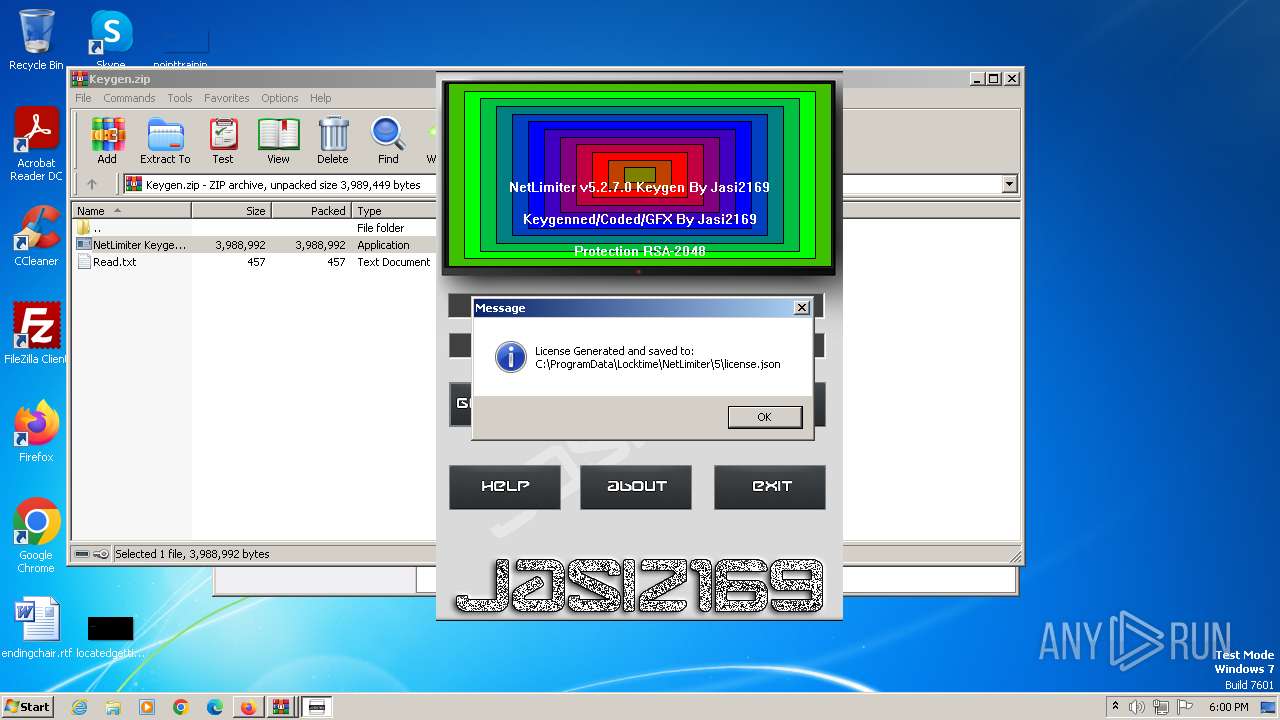
Task: Open Windows Media Player in taskbar
Action: coord(147,707)
